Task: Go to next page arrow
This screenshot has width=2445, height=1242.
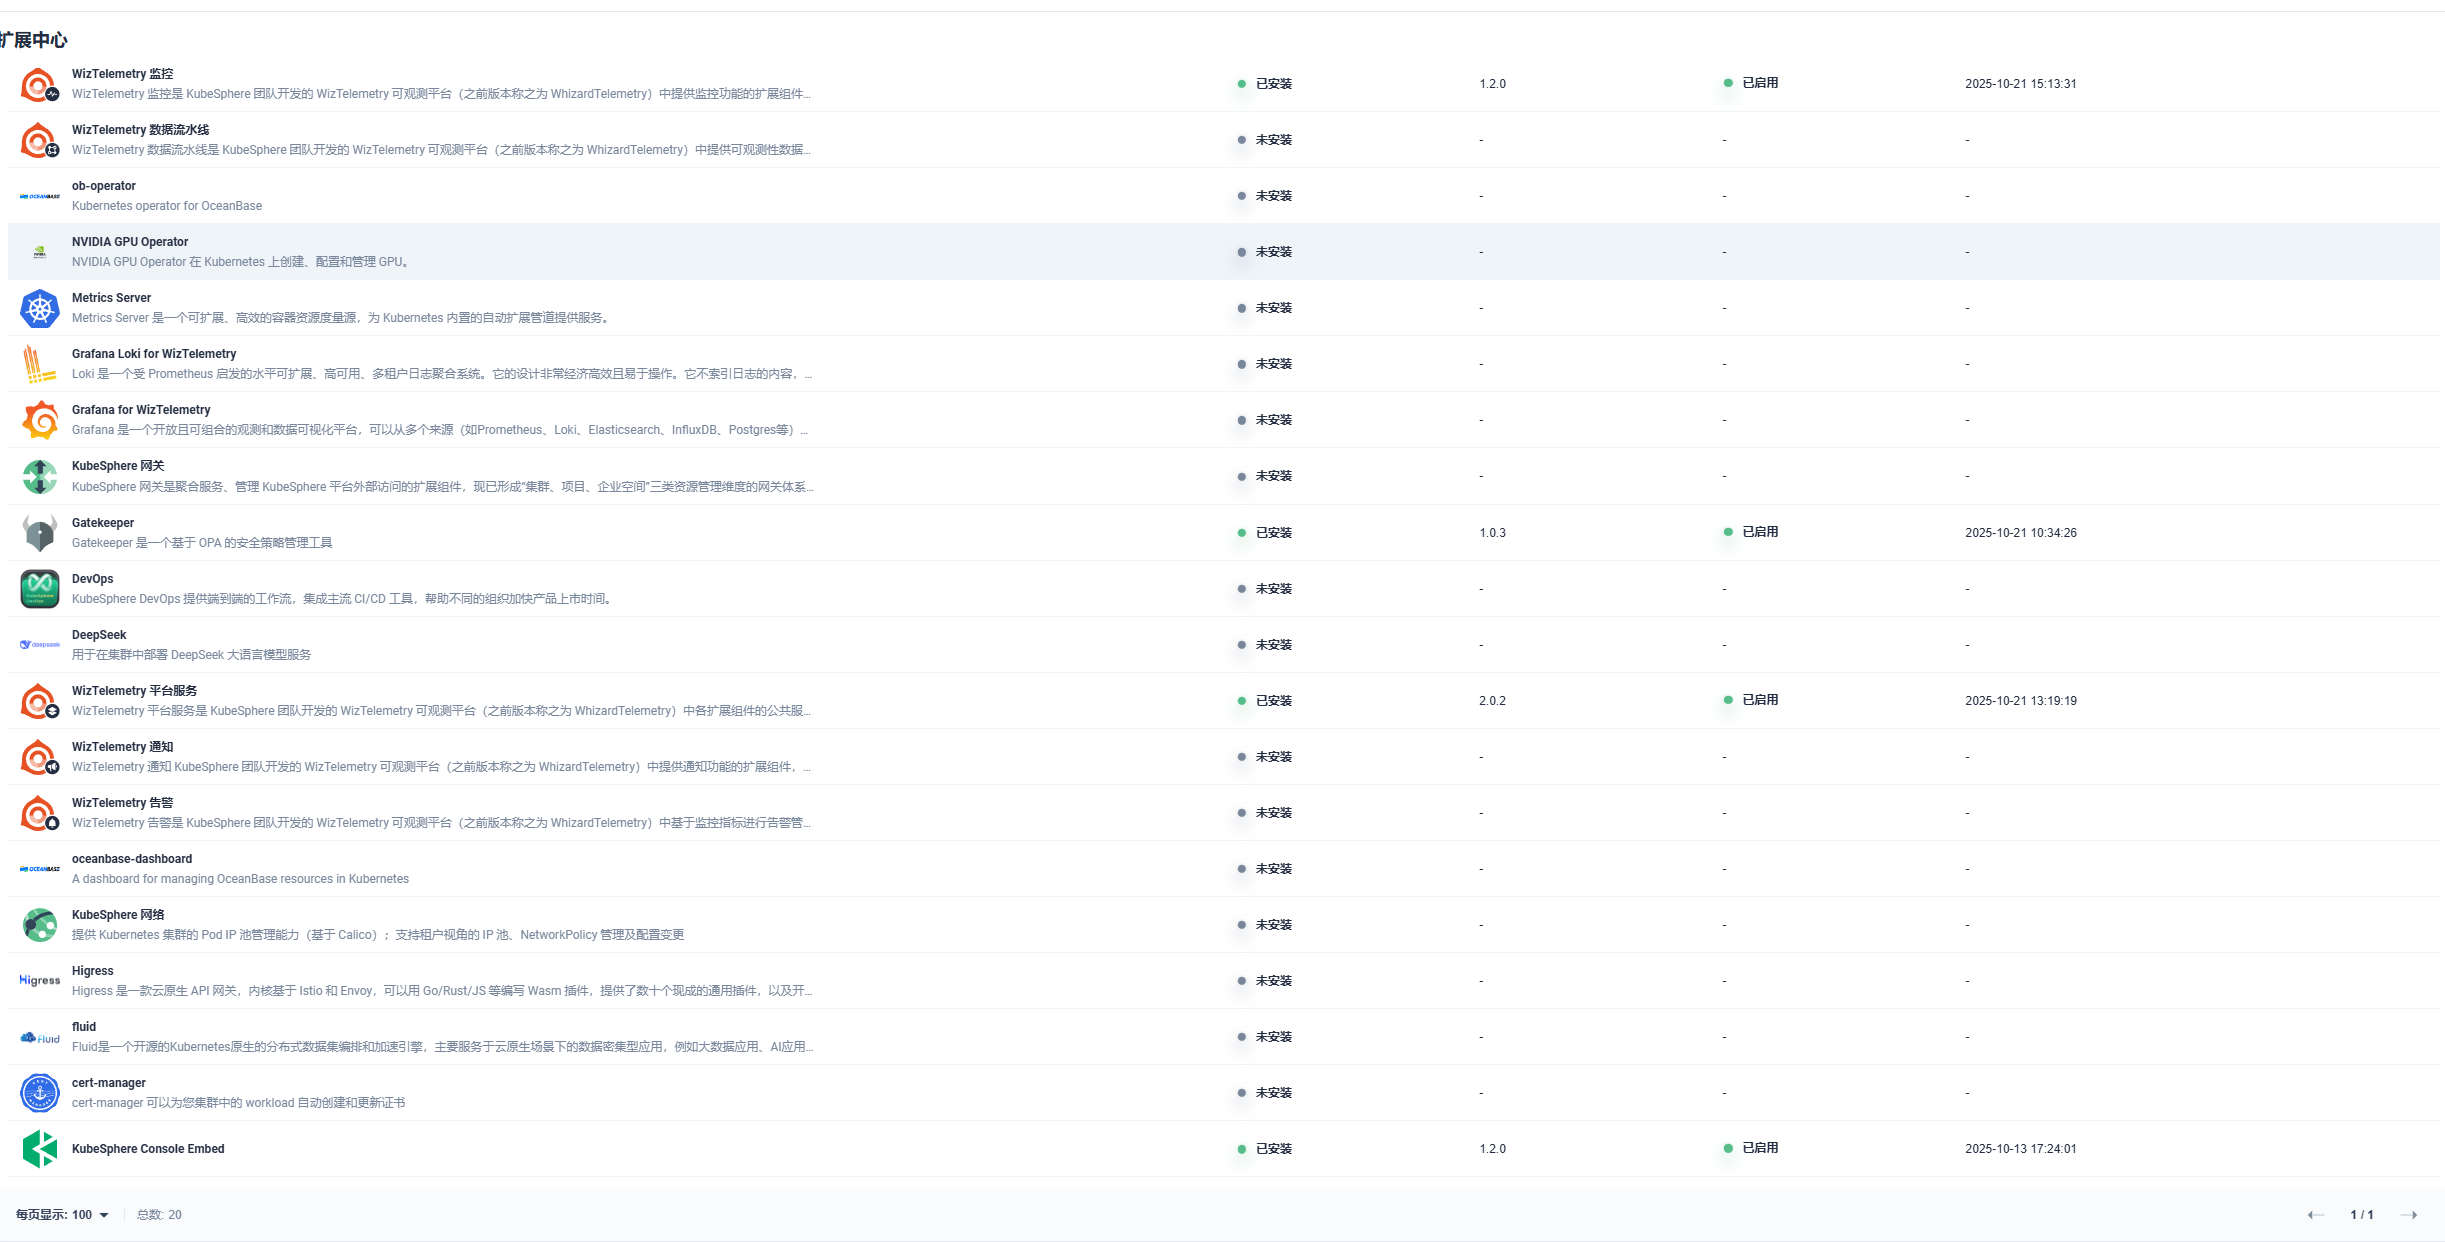Action: (x=2409, y=1215)
